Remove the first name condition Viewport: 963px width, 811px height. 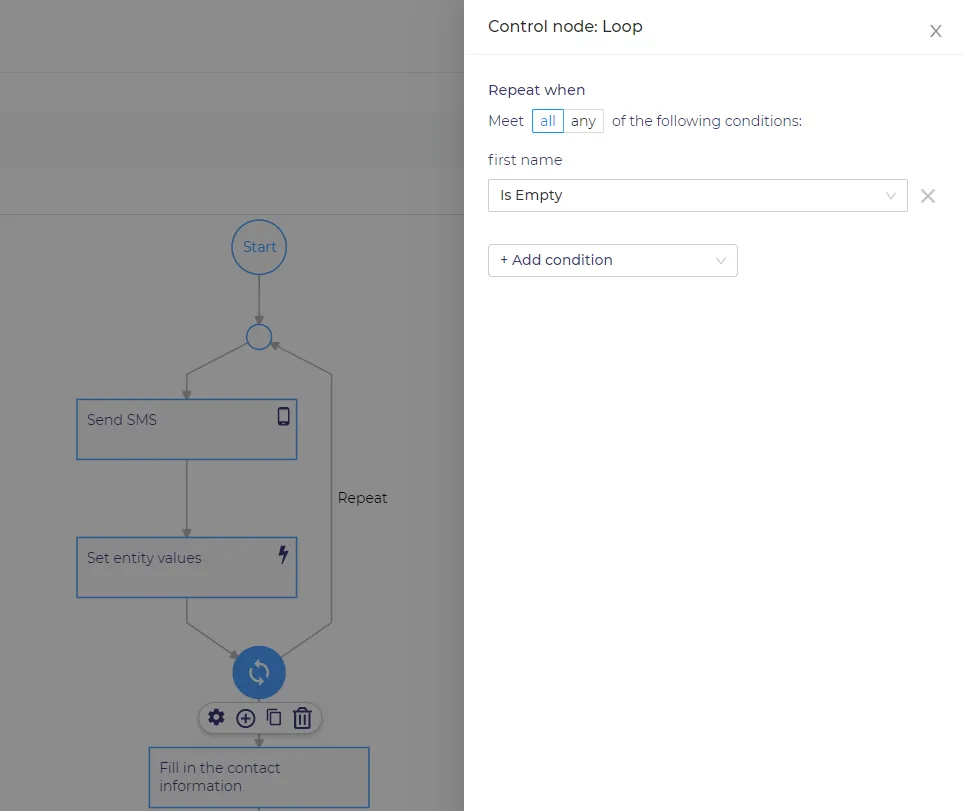click(927, 196)
